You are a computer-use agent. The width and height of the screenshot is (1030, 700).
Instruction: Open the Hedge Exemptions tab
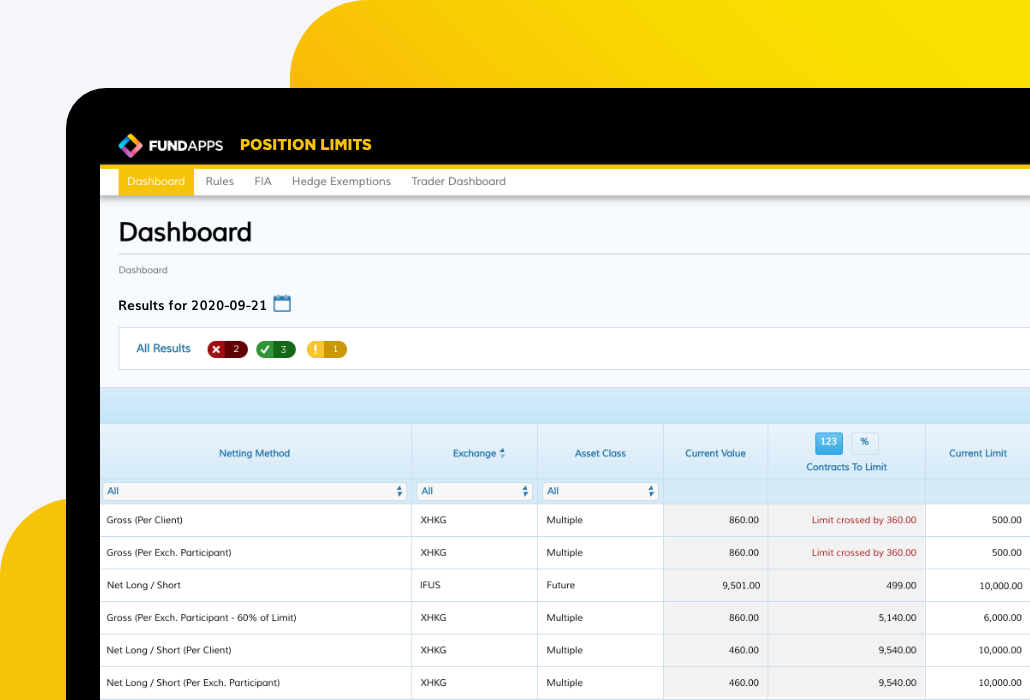click(x=341, y=181)
